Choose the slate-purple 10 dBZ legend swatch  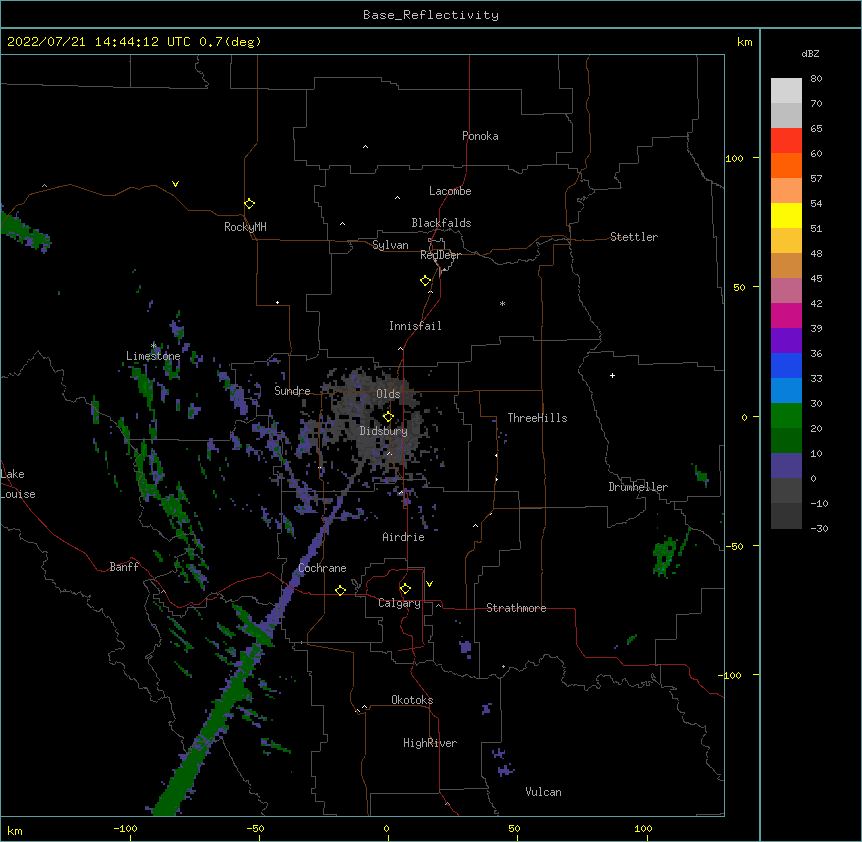786,466
